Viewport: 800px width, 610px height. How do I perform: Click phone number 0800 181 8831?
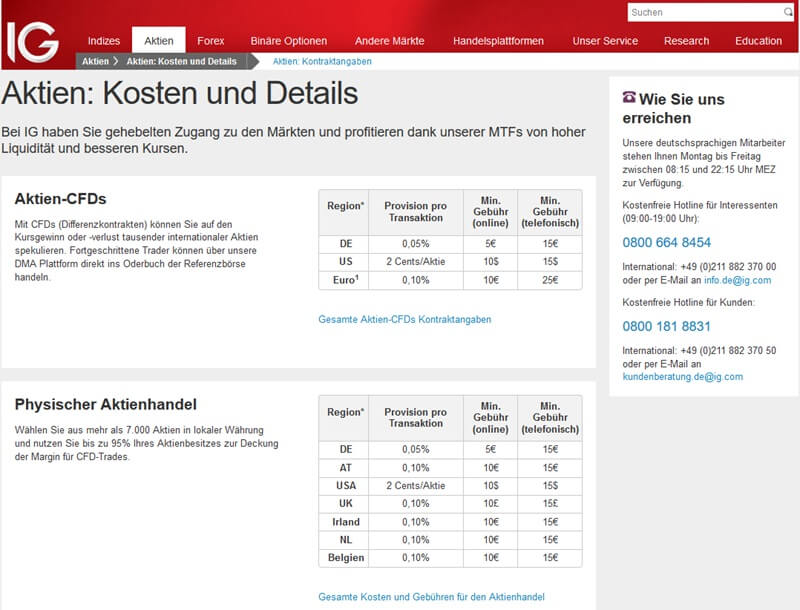(666, 326)
